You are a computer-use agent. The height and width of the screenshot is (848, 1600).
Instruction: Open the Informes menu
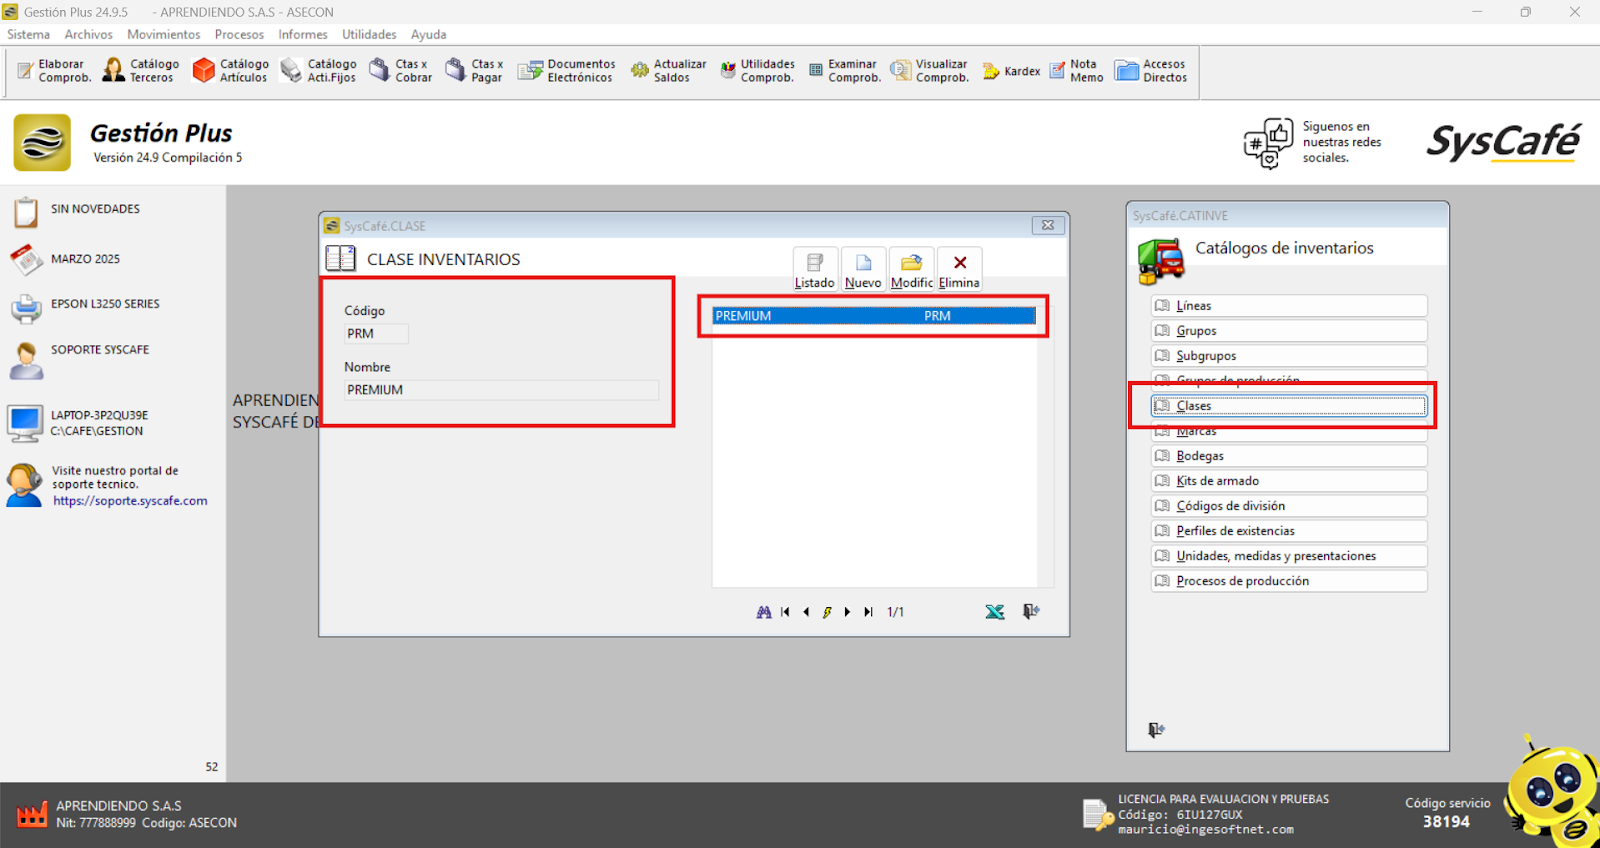302,34
